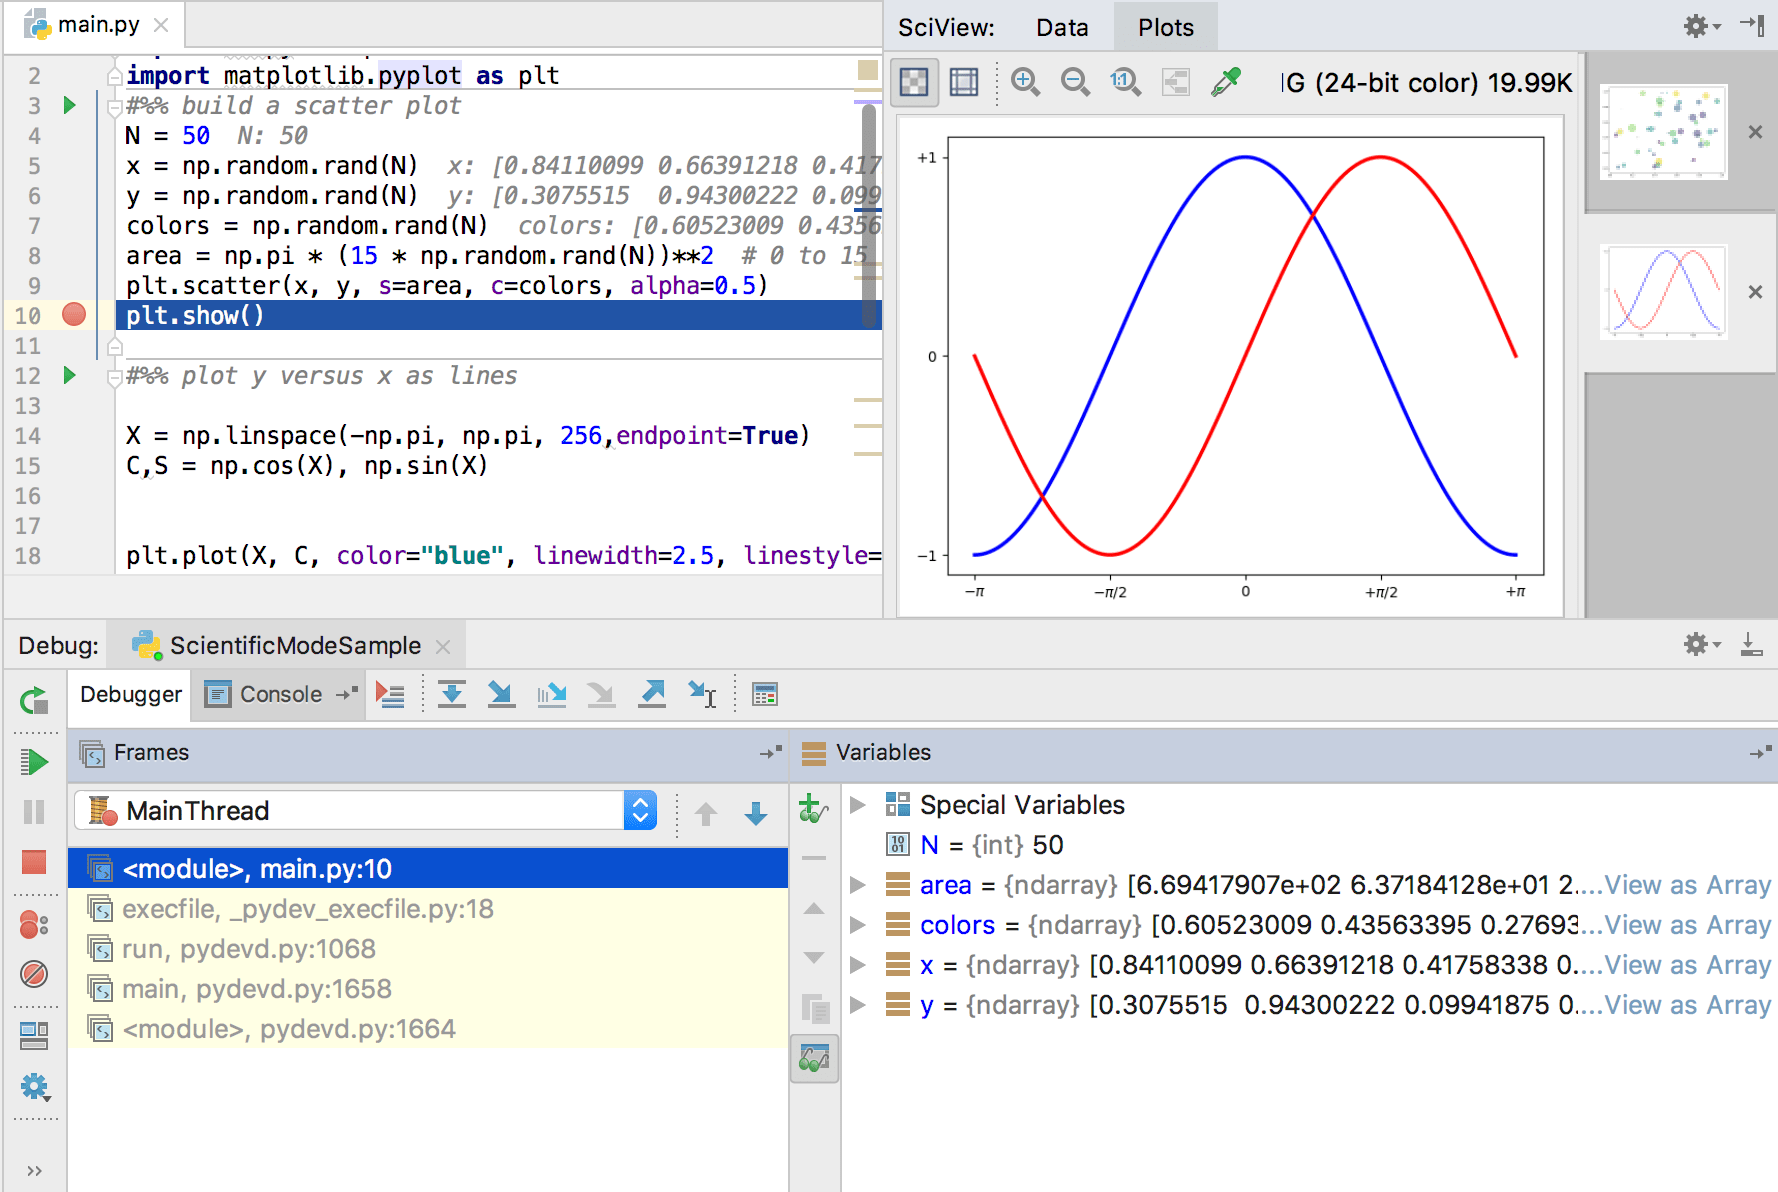Click the Zoom In icon in SciView
1778x1192 pixels.
1025,82
